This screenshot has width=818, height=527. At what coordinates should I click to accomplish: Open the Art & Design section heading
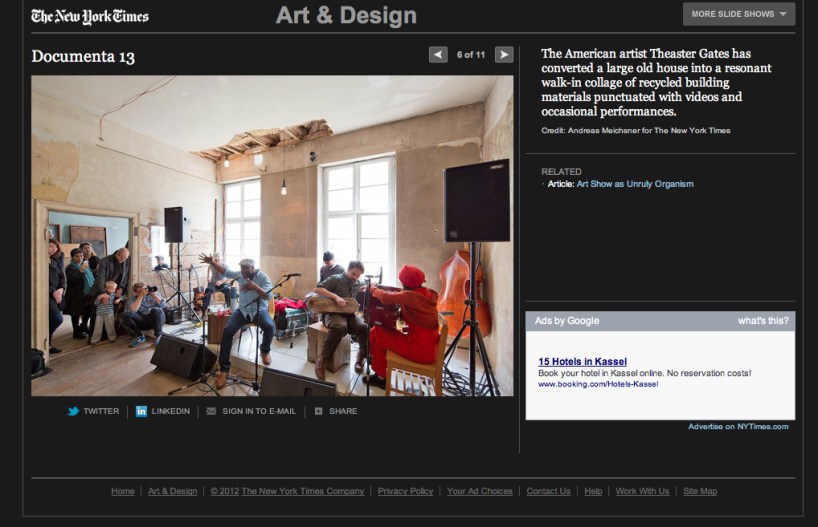(x=346, y=15)
